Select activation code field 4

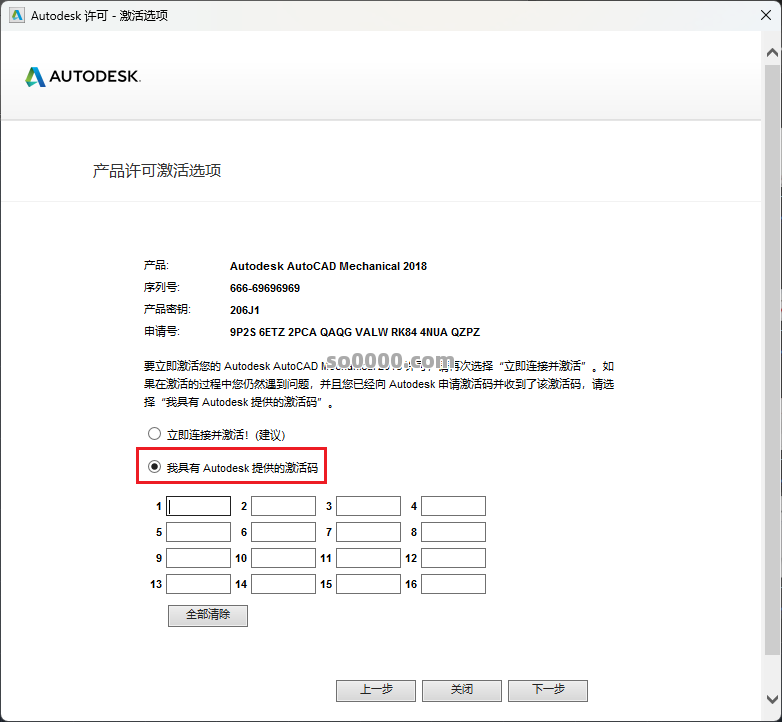[x=453, y=506]
